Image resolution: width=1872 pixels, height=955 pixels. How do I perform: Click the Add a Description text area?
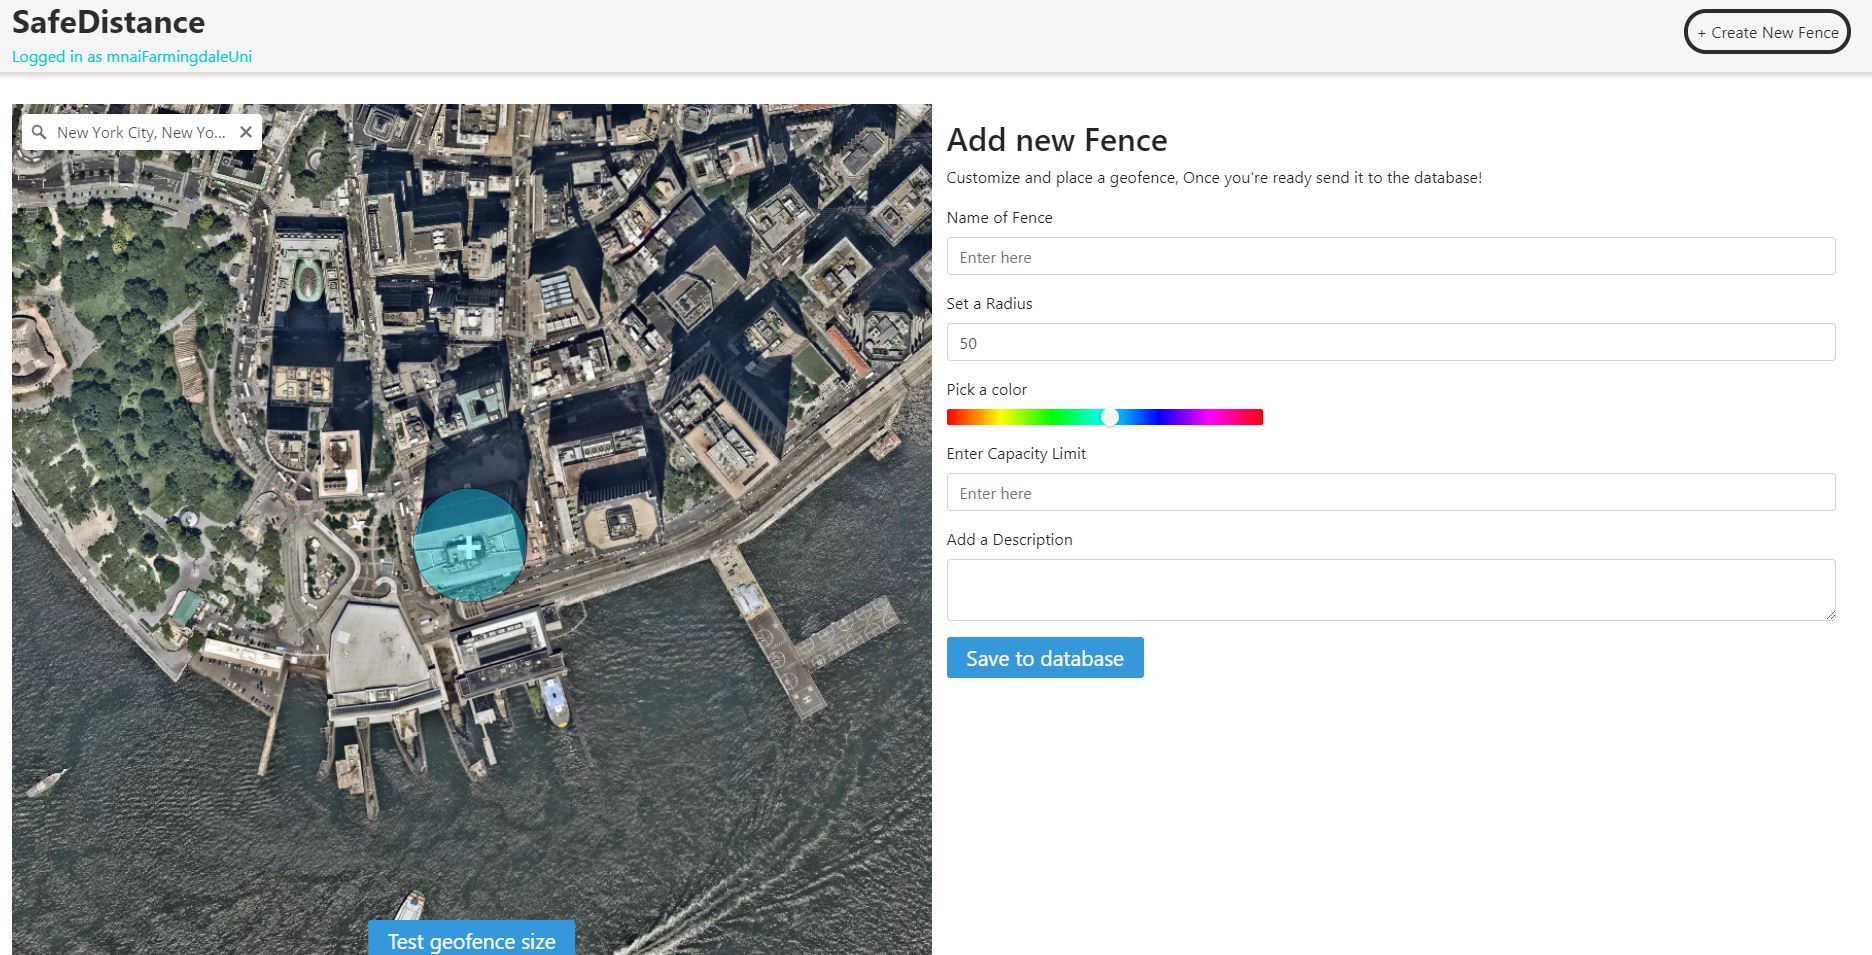coord(1390,590)
